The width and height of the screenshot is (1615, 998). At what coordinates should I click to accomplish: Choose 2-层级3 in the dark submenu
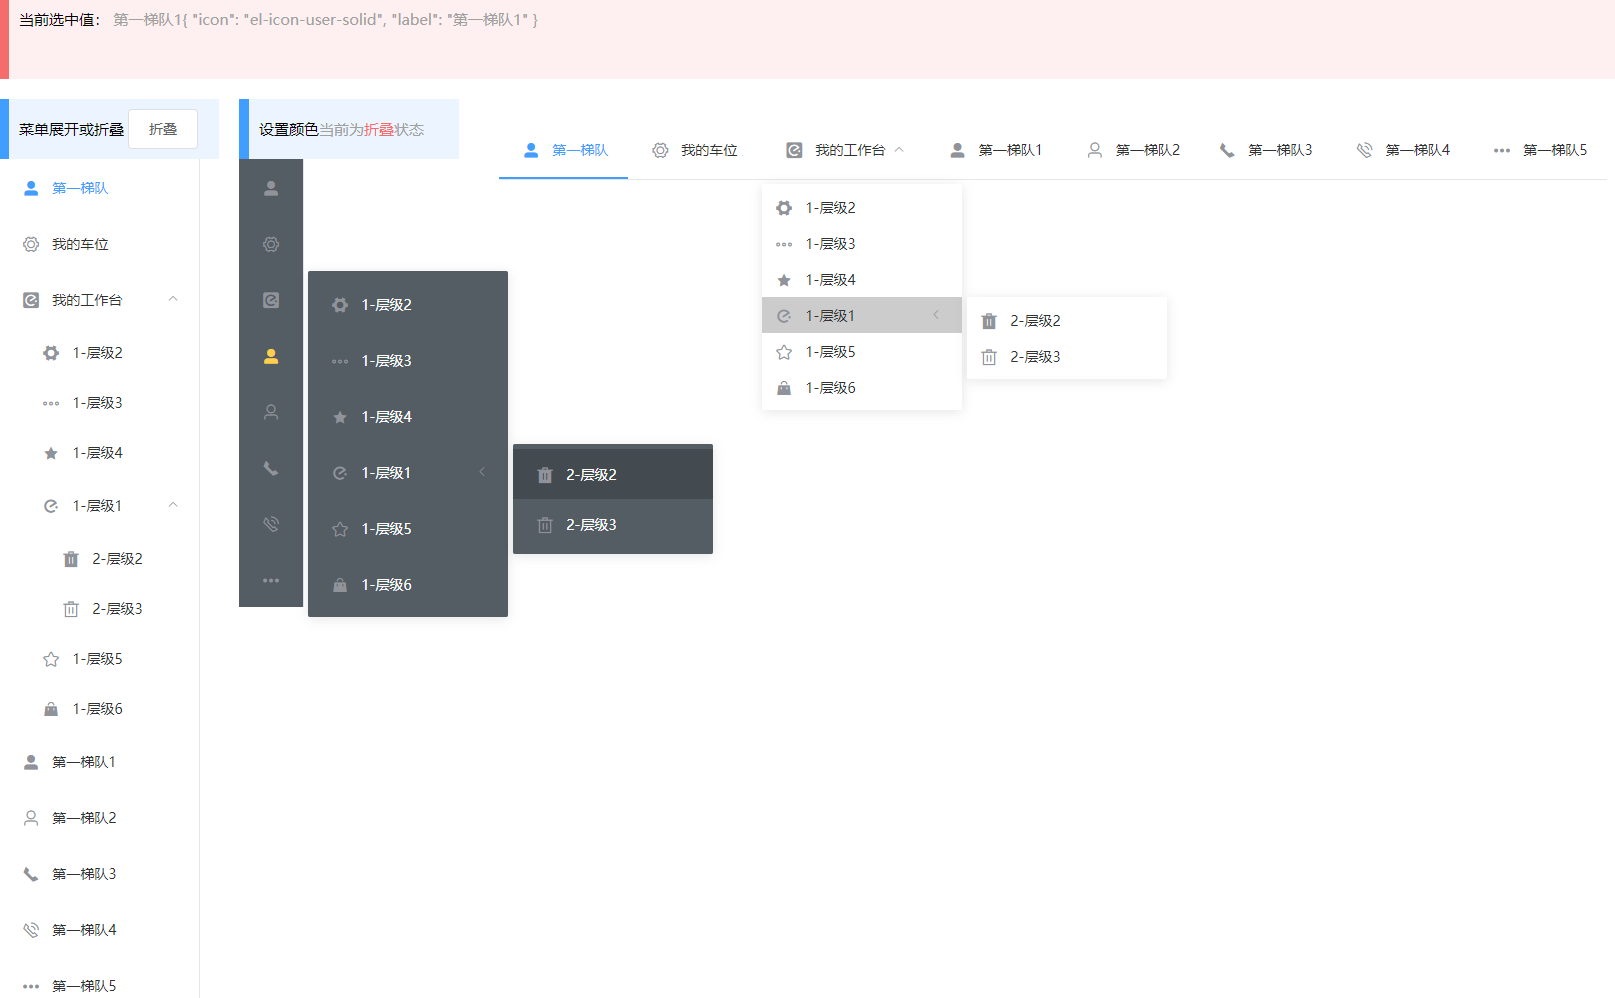pos(613,525)
